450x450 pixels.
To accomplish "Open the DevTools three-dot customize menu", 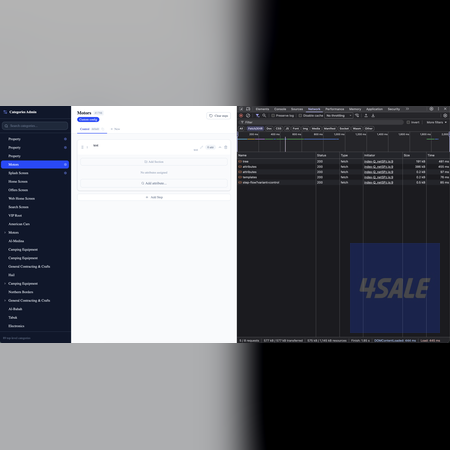I will click(438, 109).
